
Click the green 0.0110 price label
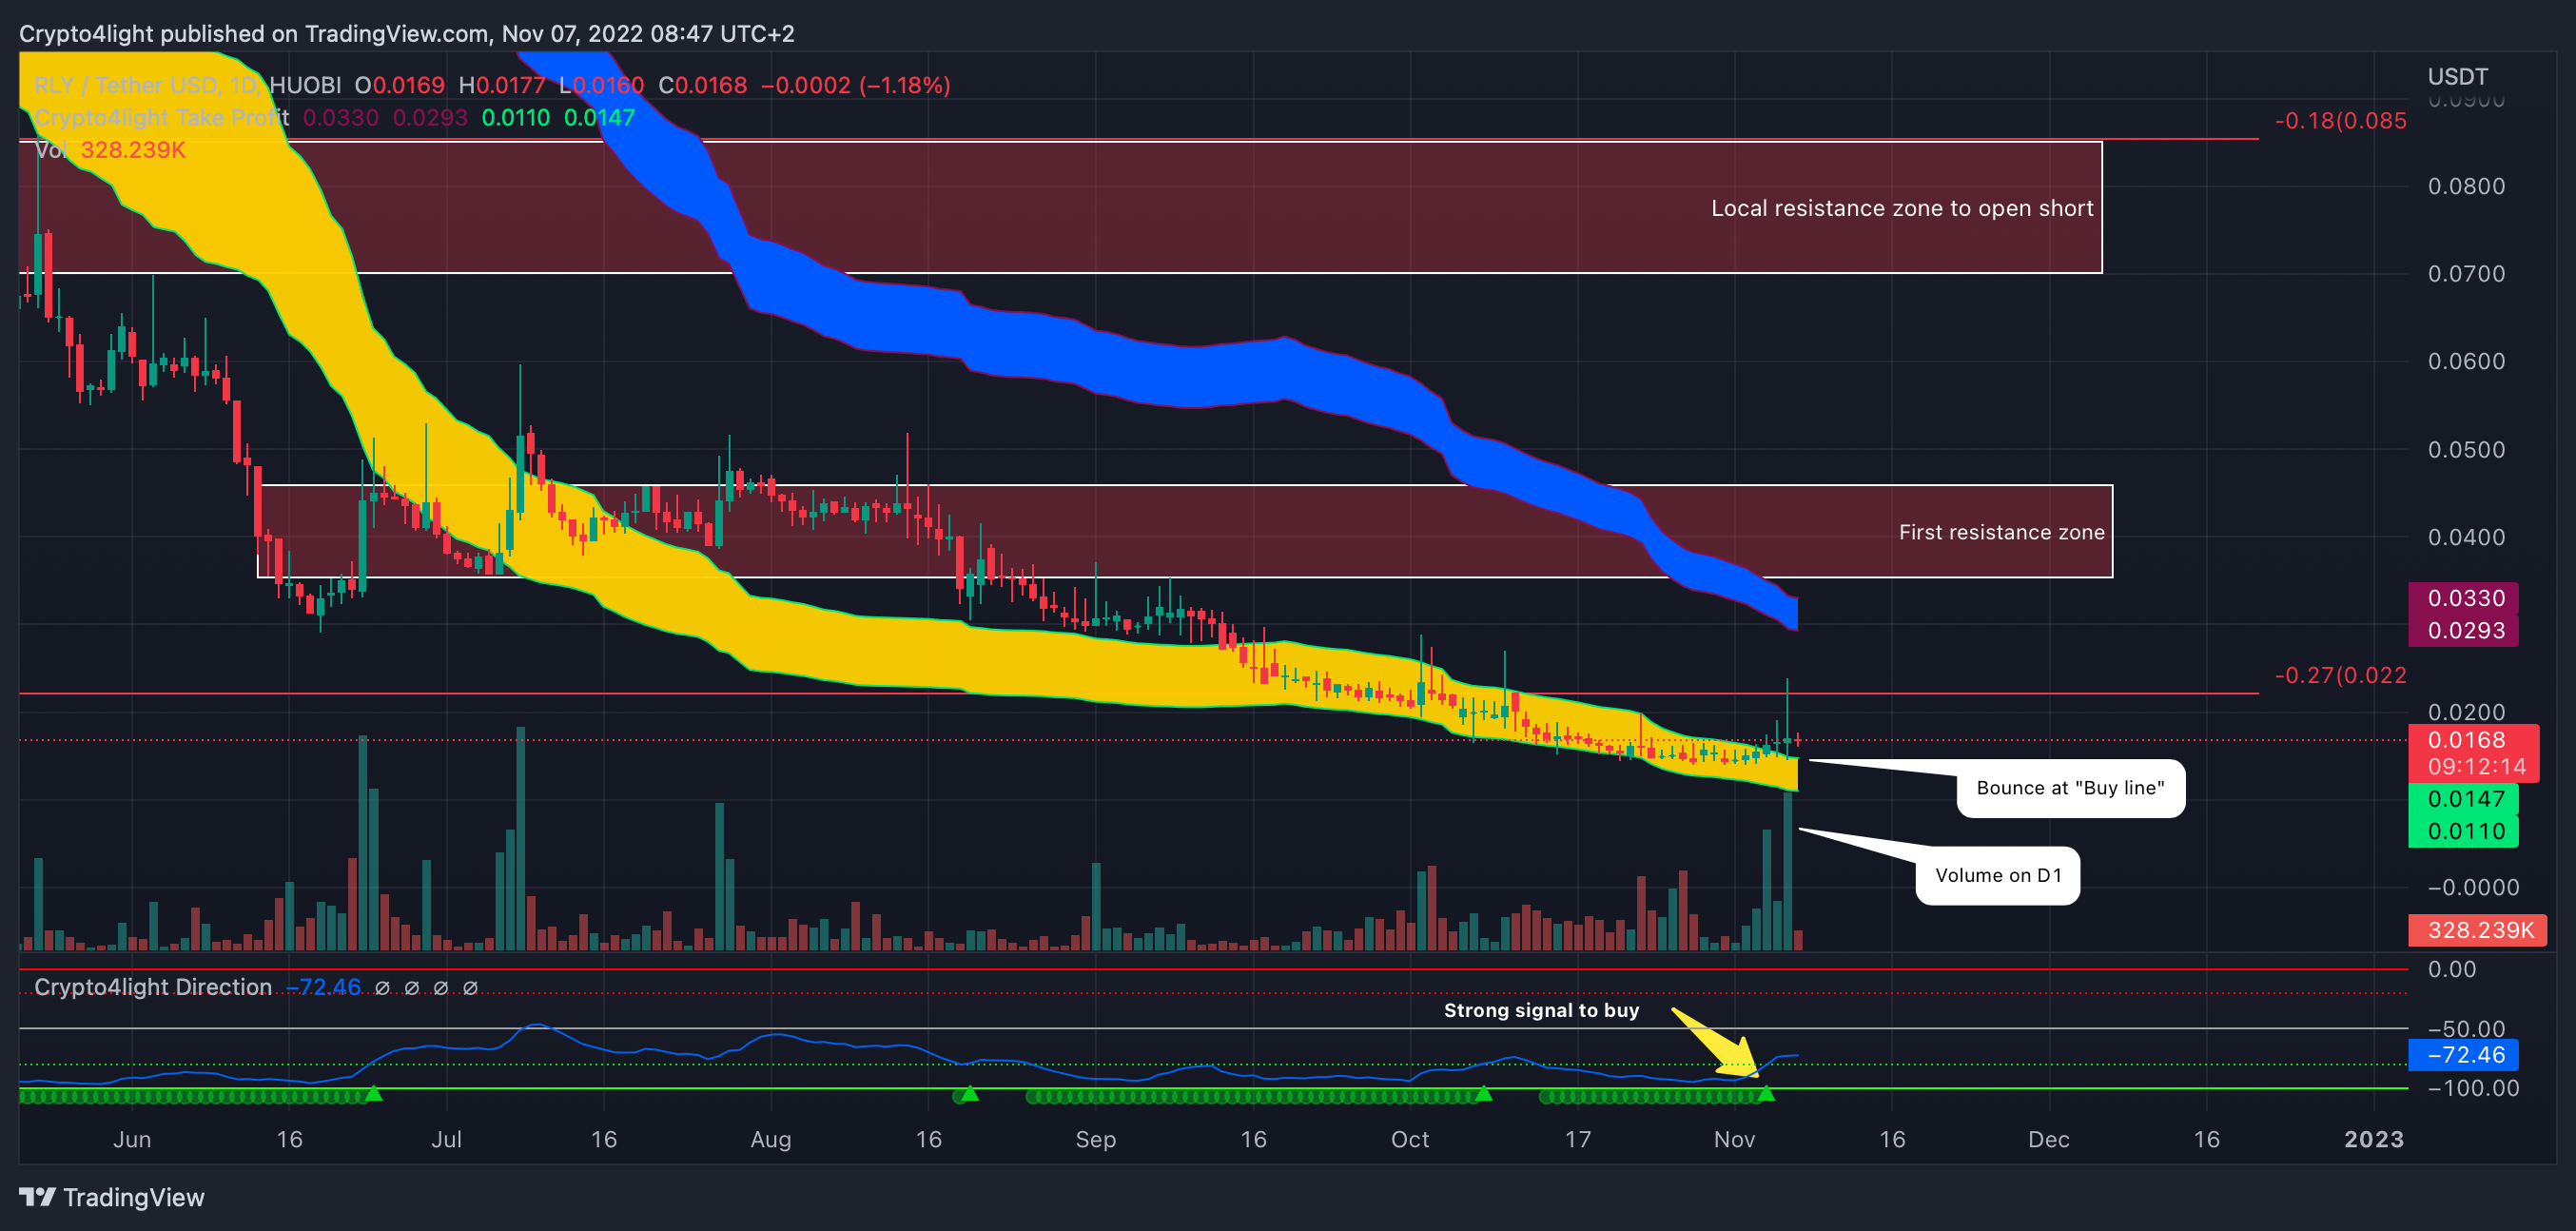(2464, 831)
